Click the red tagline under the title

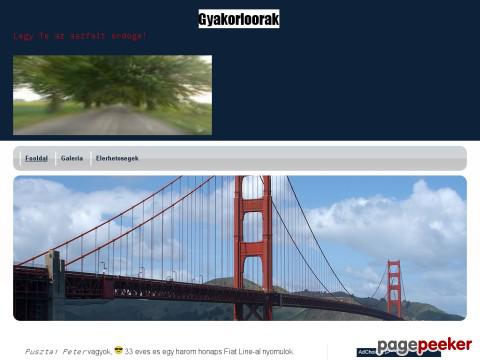pos(80,36)
